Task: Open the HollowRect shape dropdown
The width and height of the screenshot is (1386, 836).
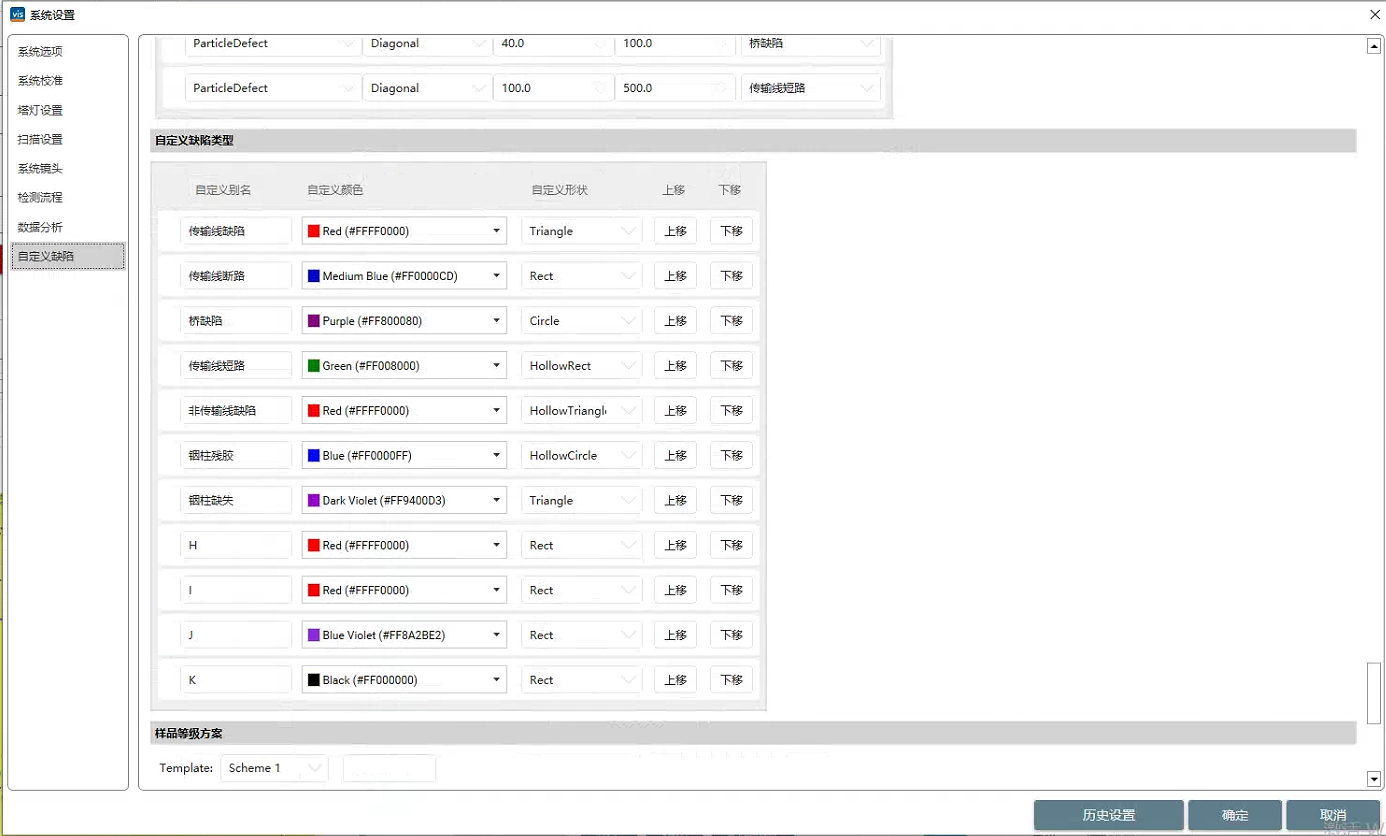Action: (x=582, y=366)
